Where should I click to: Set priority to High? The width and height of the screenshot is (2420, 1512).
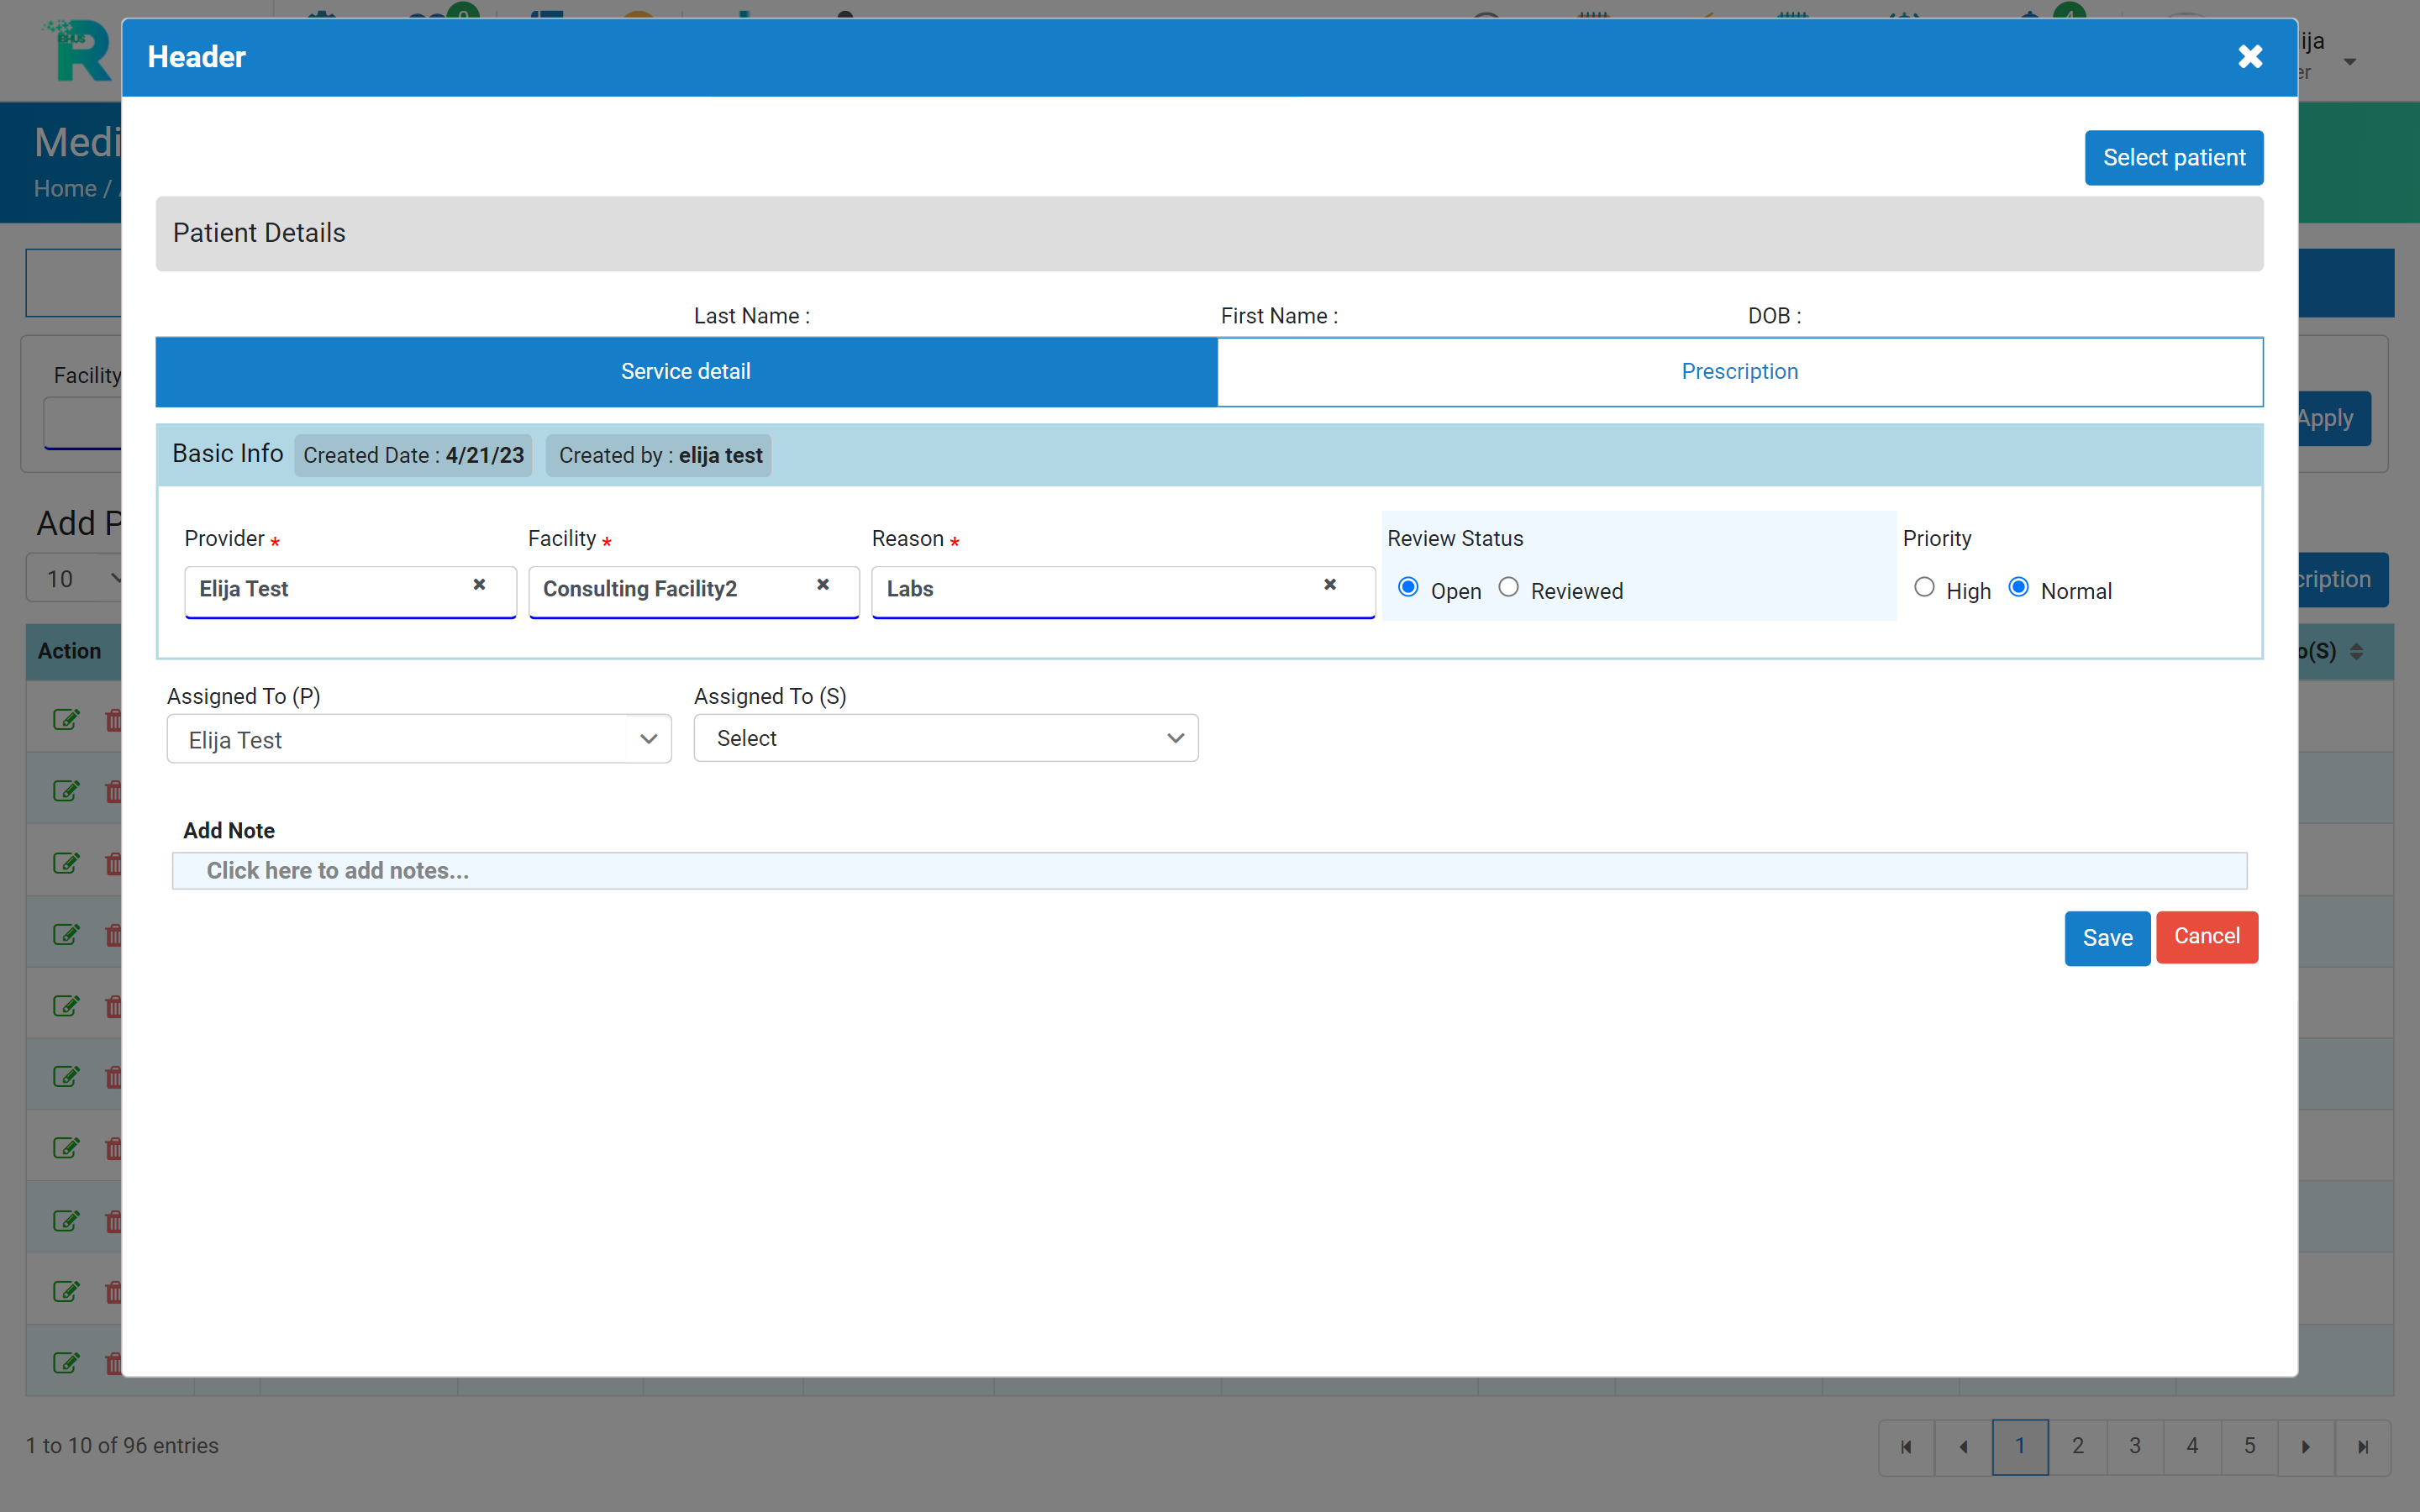pyautogui.click(x=1923, y=588)
